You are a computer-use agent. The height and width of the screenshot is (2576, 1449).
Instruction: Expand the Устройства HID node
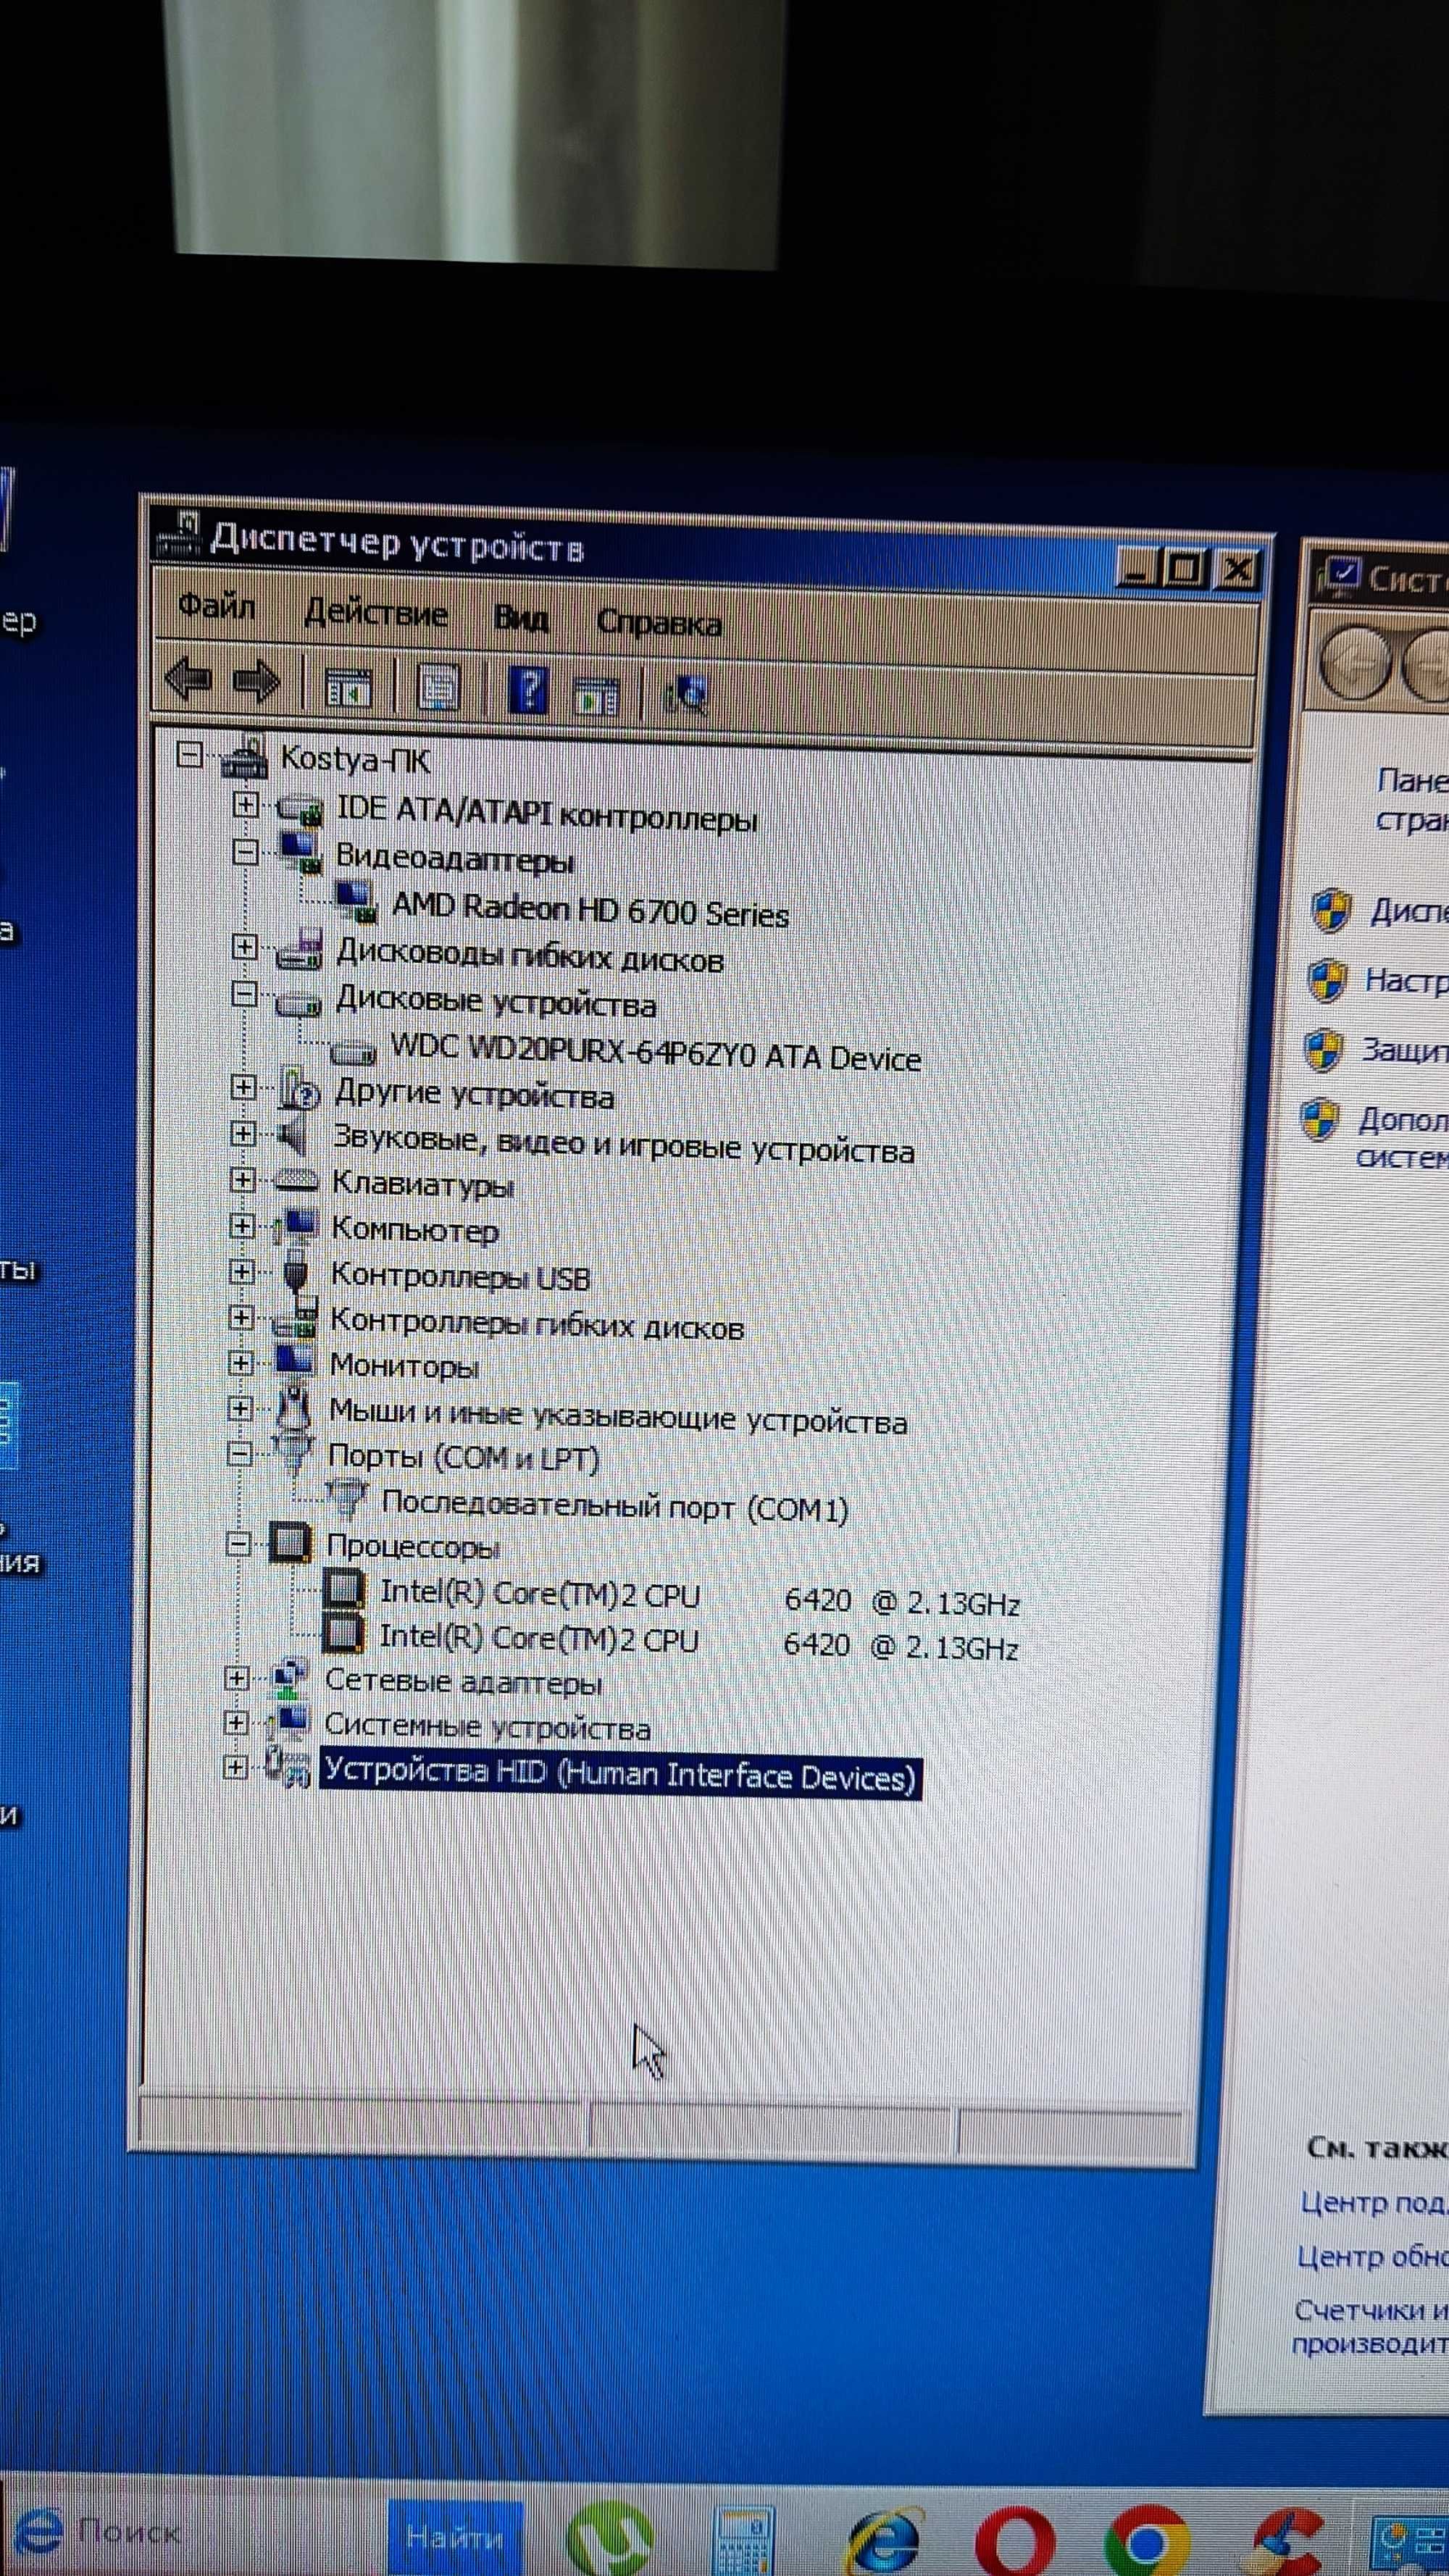coord(235,1768)
